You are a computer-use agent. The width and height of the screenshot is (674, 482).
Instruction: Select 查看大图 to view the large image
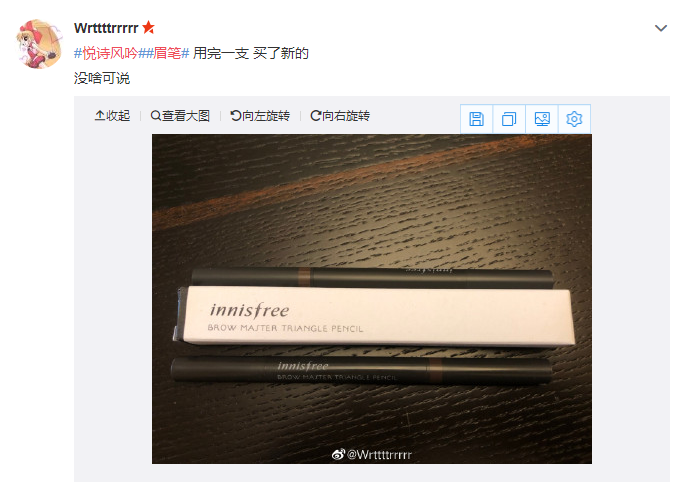(x=180, y=116)
